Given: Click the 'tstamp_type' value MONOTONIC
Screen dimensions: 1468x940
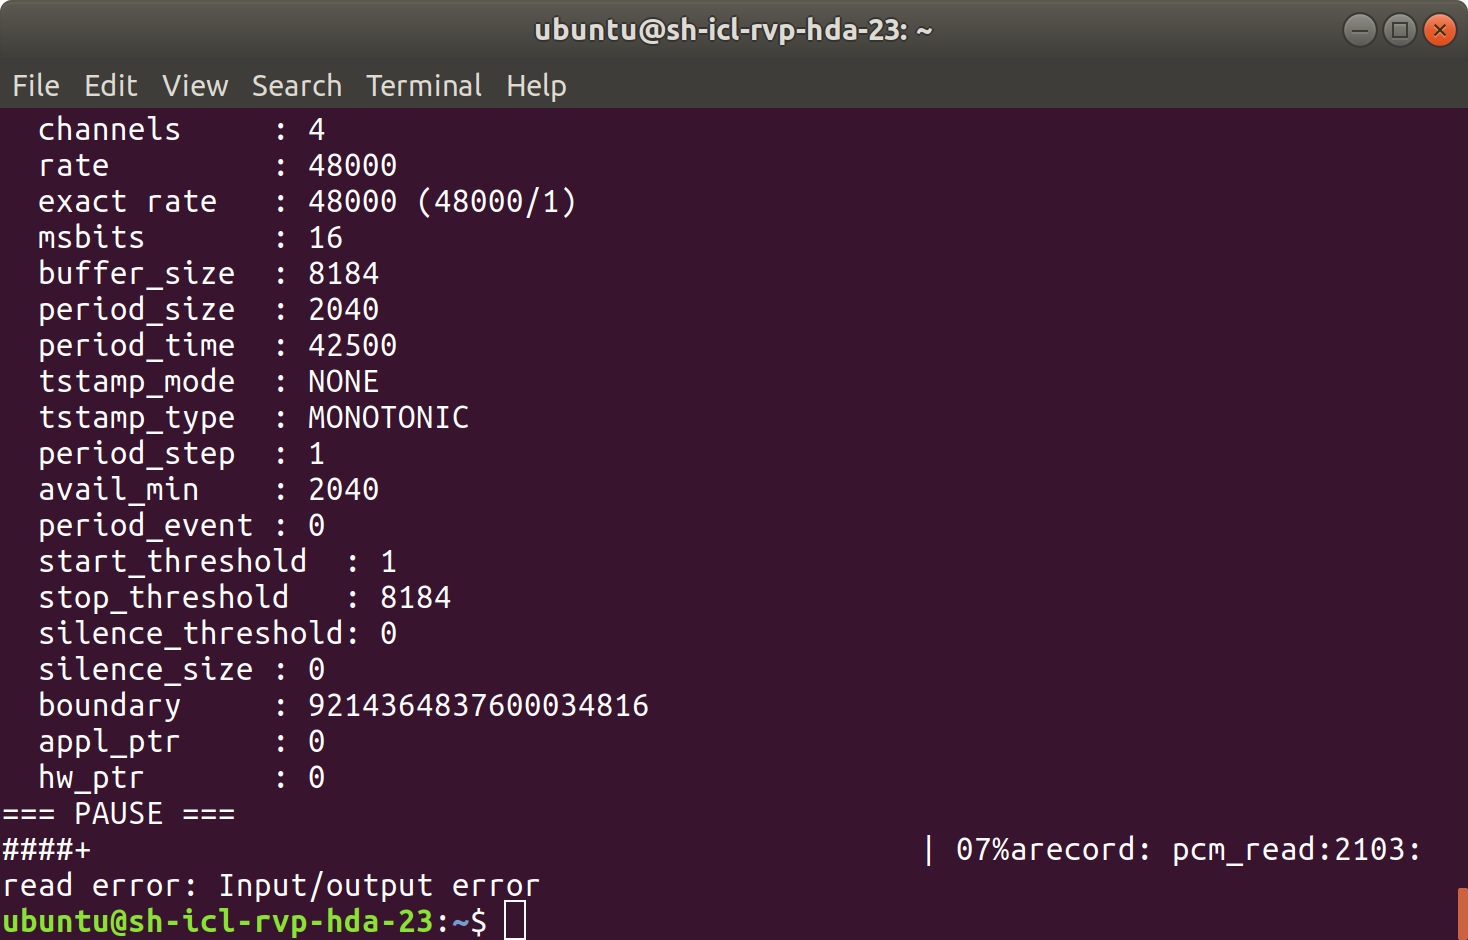Looking at the screenshot, I should click(389, 418).
